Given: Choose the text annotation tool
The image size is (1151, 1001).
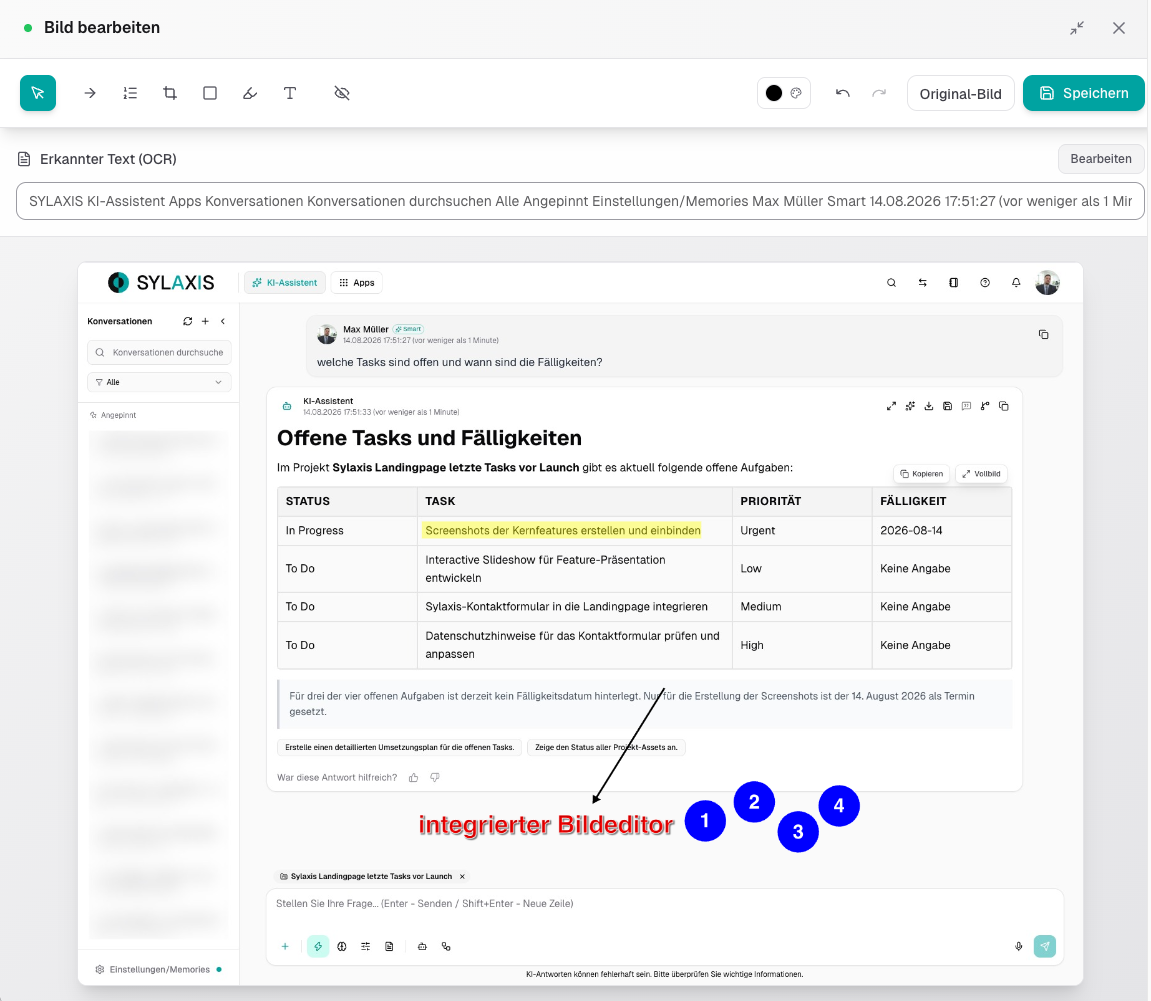Looking at the screenshot, I should pyautogui.click(x=290, y=93).
